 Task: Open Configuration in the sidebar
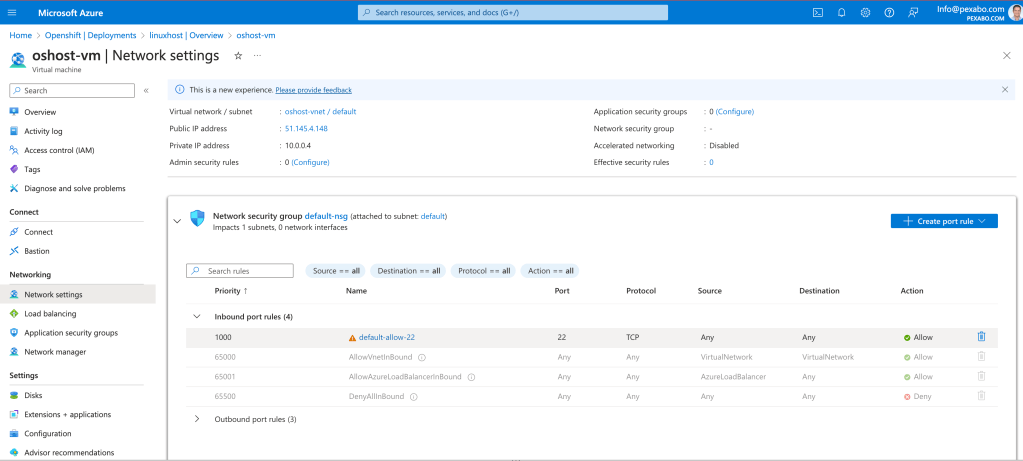[x=48, y=434]
